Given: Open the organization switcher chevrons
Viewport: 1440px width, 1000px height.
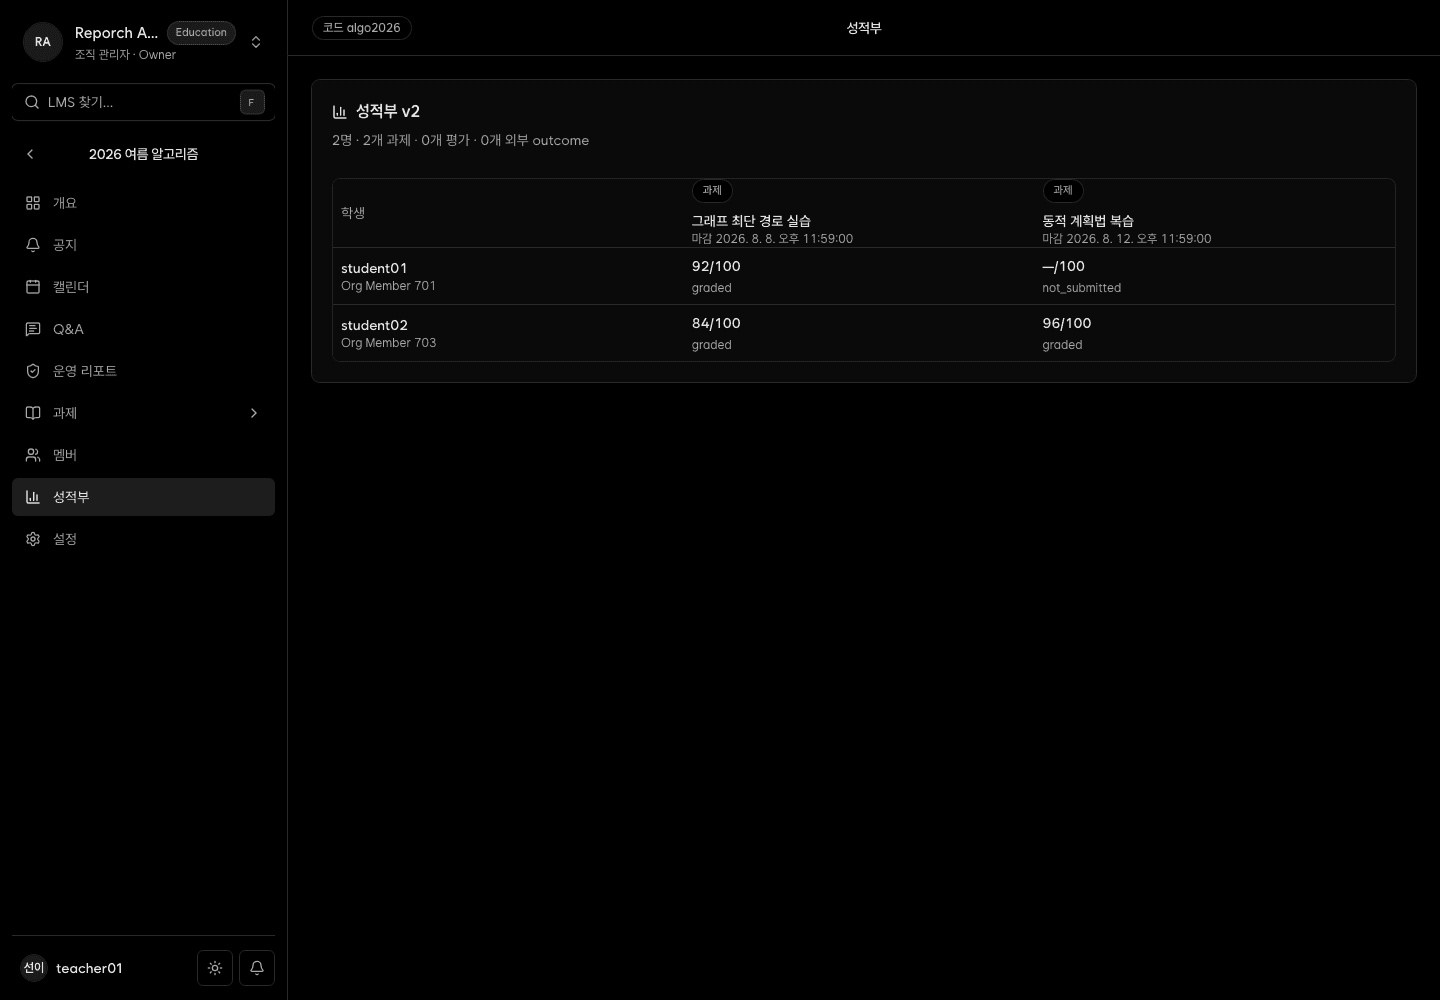Looking at the screenshot, I should (x=256, y=42).
